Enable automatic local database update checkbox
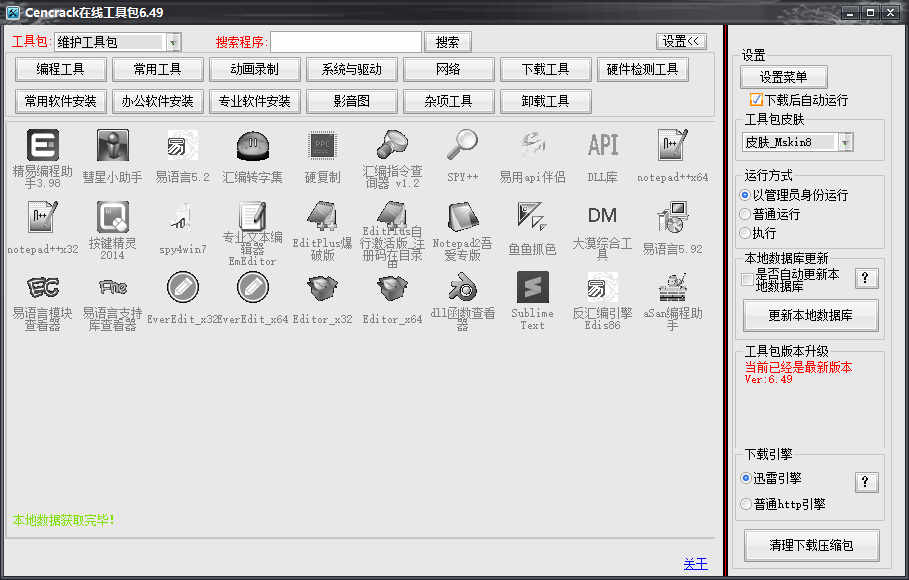This screenshot has height=580, width=909. [747, 279]
